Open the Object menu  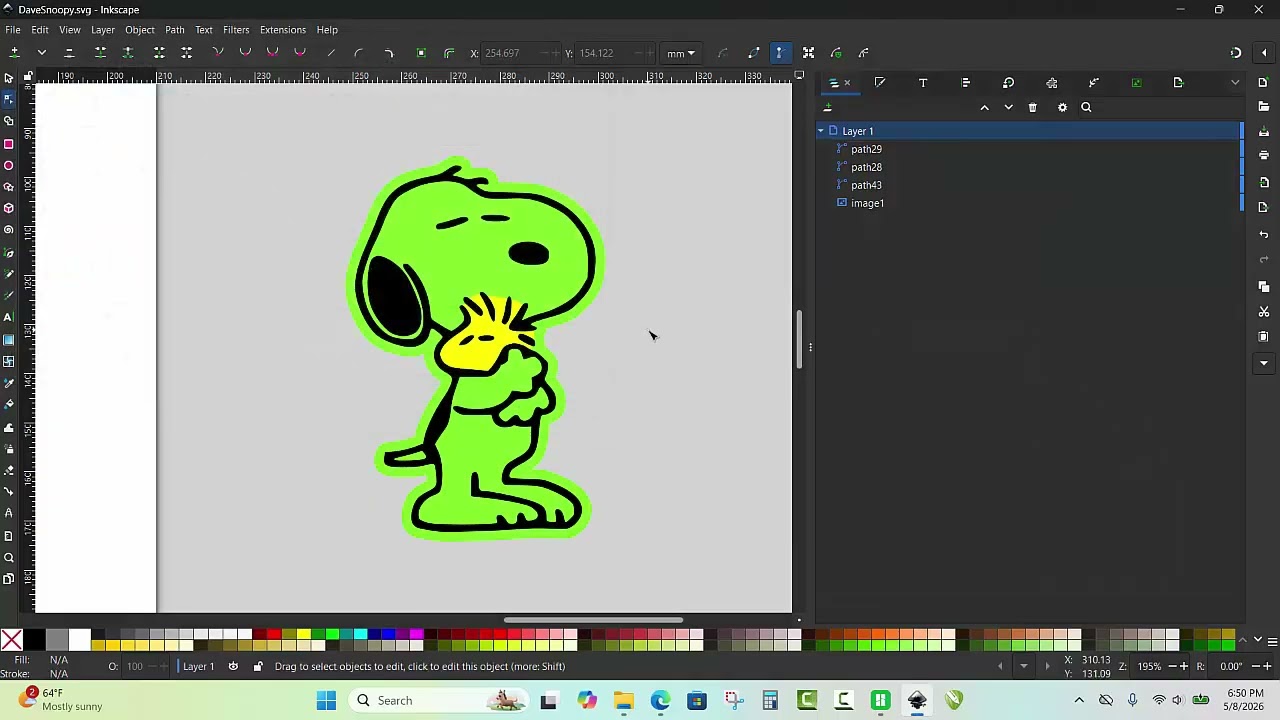point(140,30)
